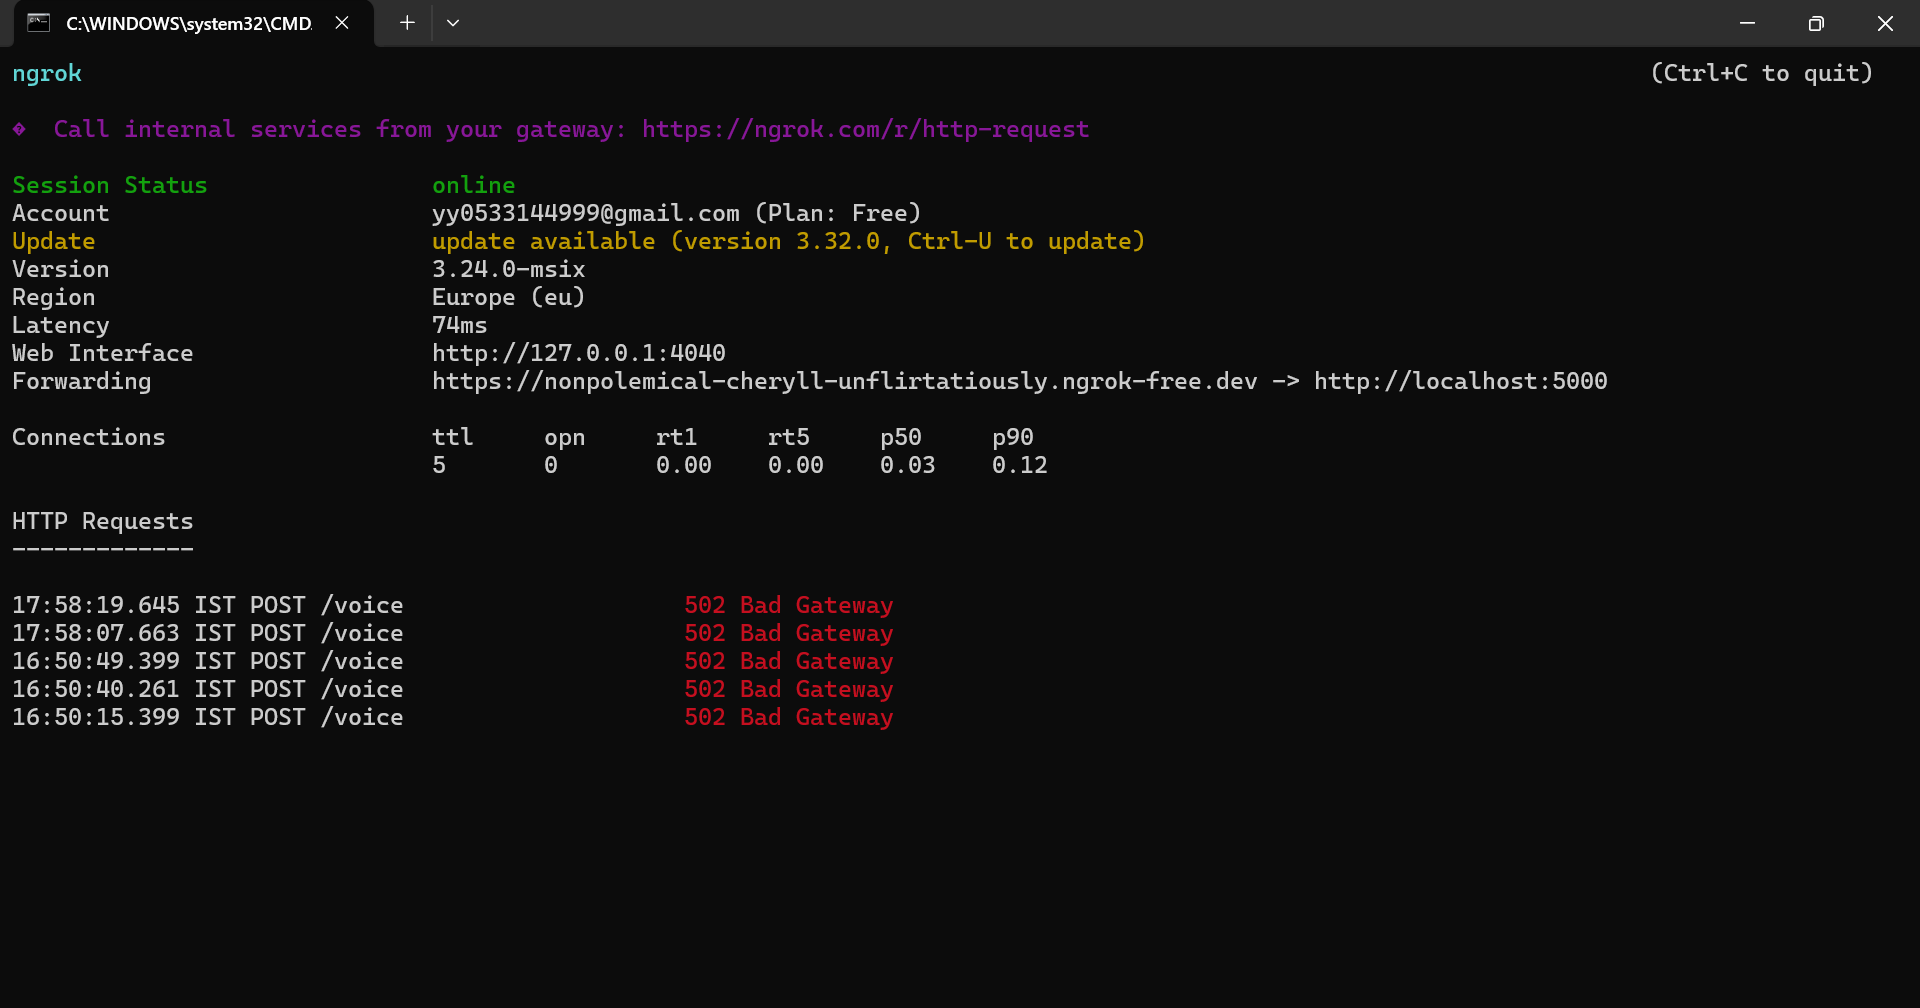Image resolution: width=1920 pixels, height=1008 pixels.
Task: Click the account email address text
Action: (x=585, y=213)
